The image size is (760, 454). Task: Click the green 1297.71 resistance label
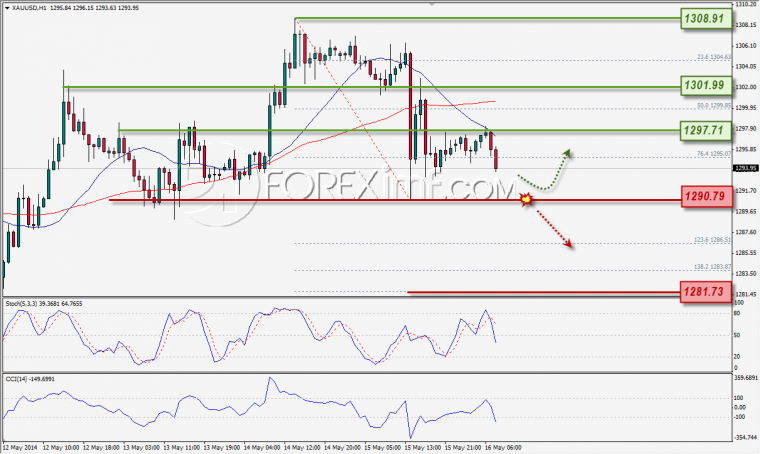click(706, 130)
